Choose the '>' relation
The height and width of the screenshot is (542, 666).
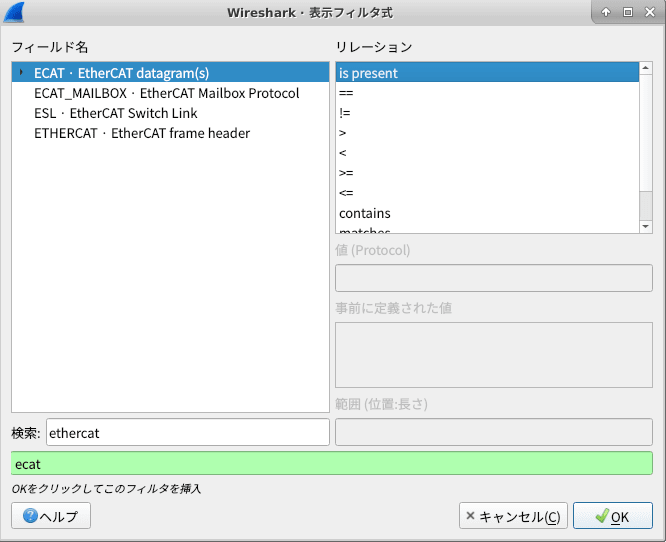pos(487,133)
